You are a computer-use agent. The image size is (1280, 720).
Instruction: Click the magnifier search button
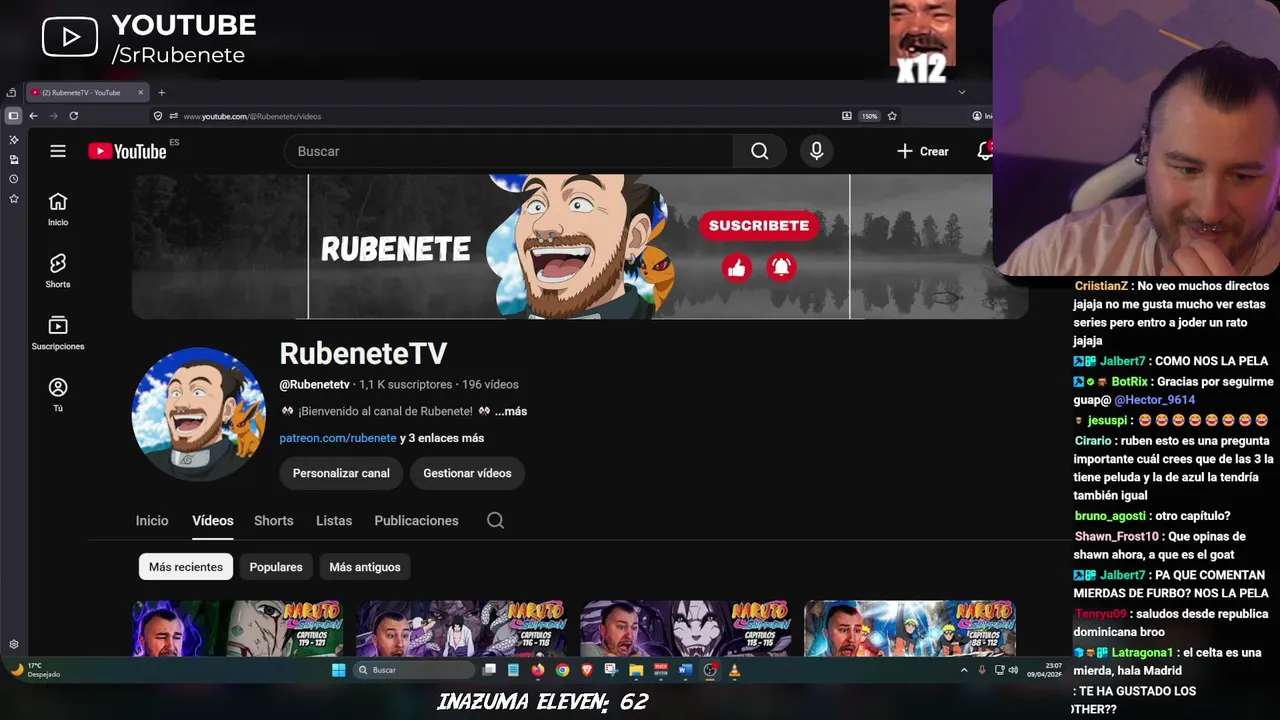click(760, 151)
